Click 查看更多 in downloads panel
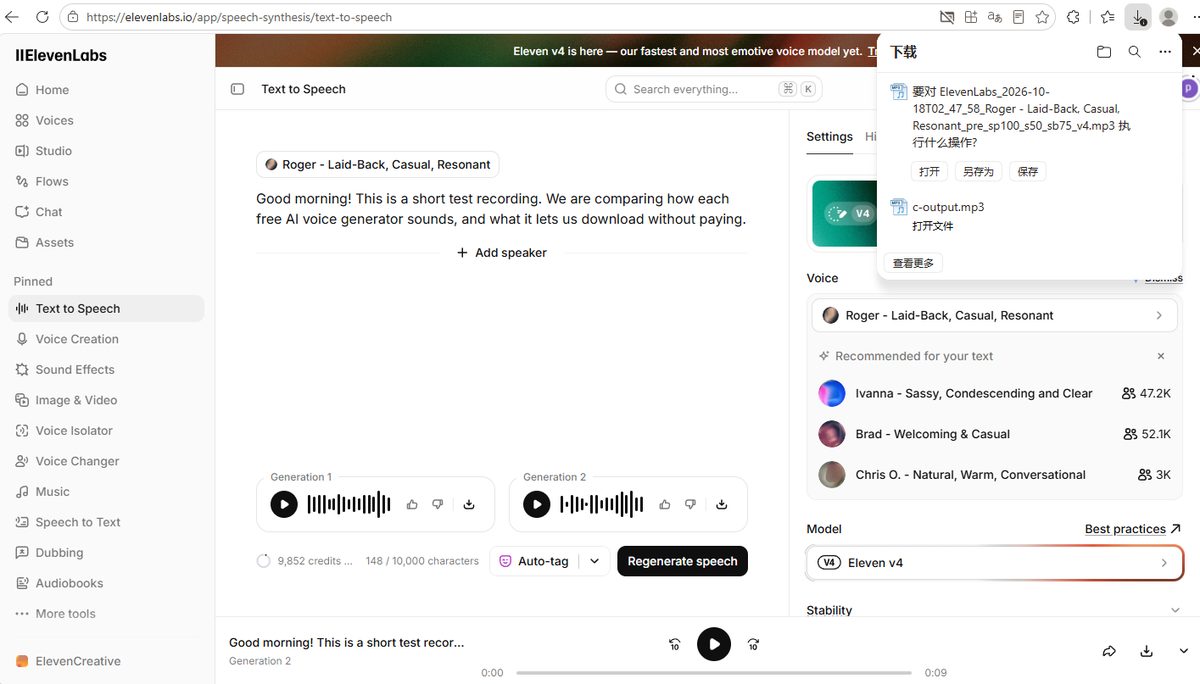The height and width of the screenshot is (684, 1200). click(x=913, y=263)
